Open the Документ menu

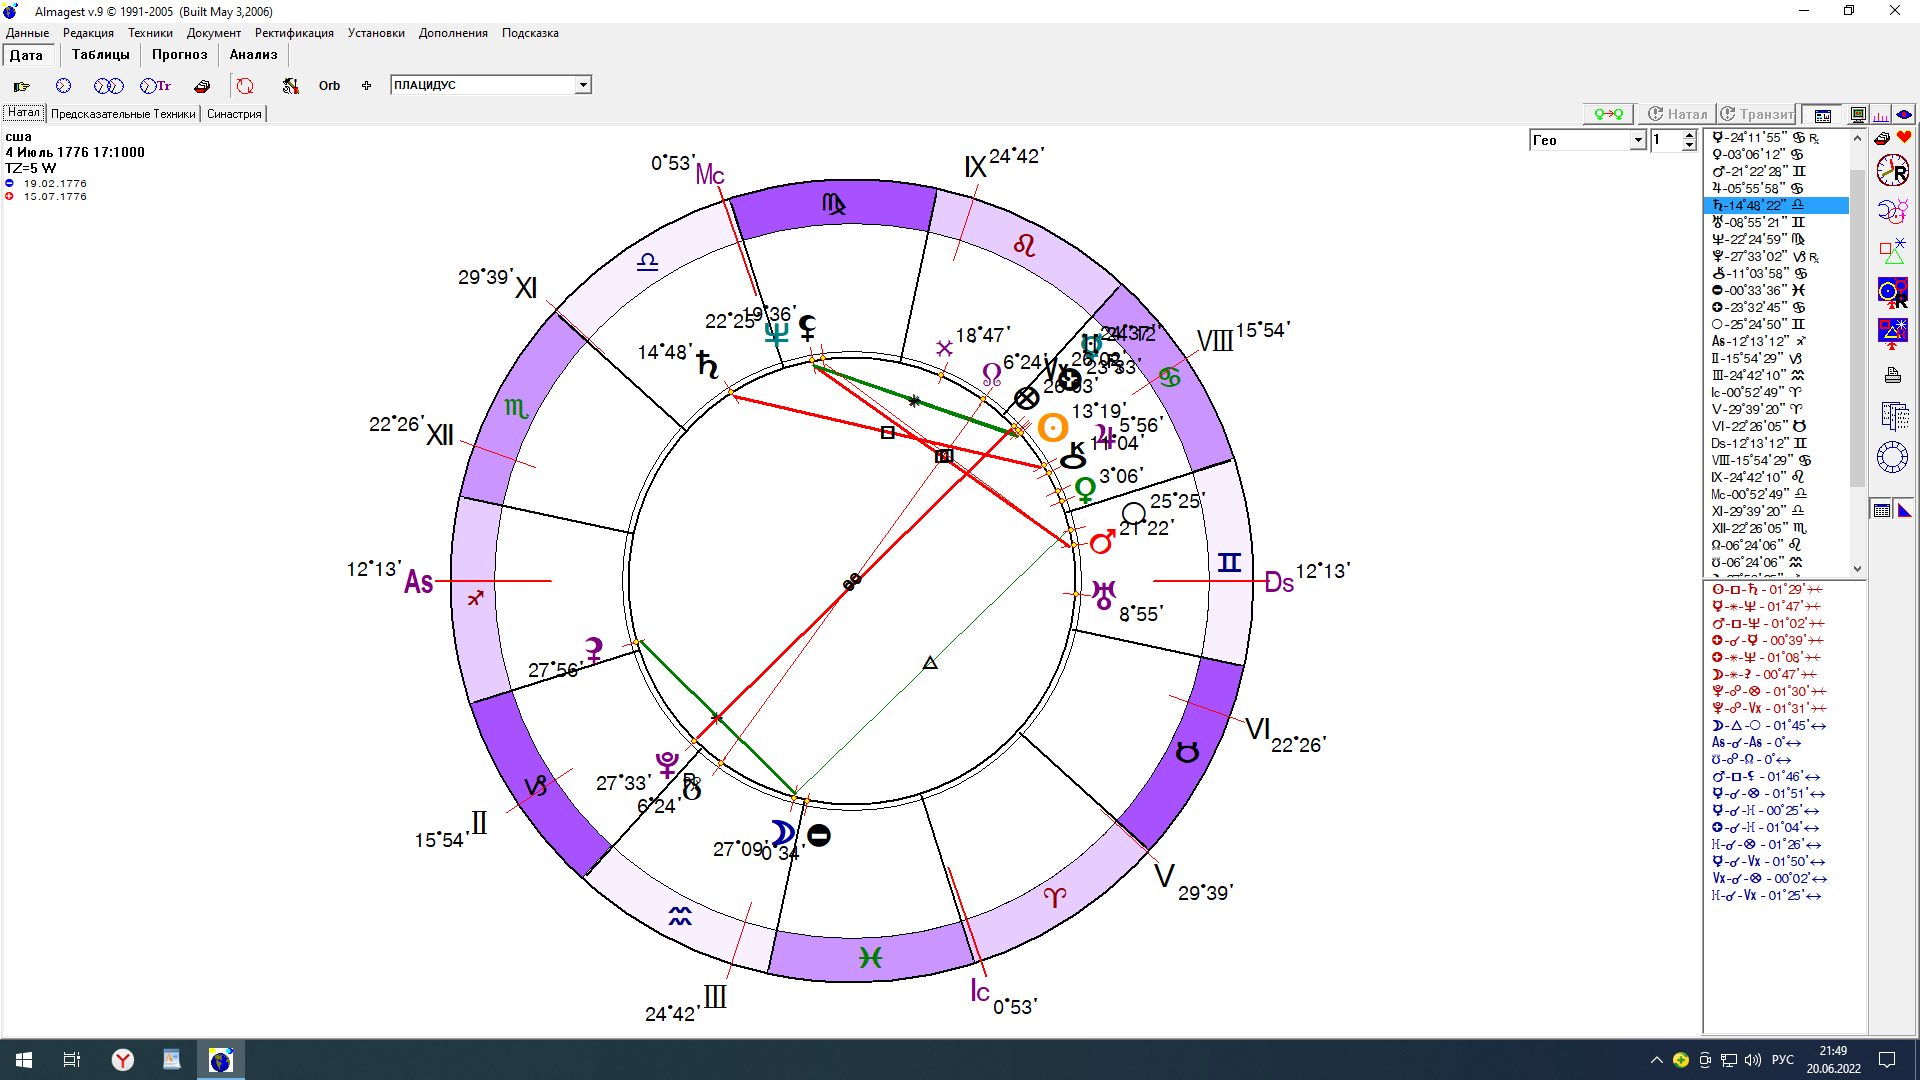coord(213,33)
